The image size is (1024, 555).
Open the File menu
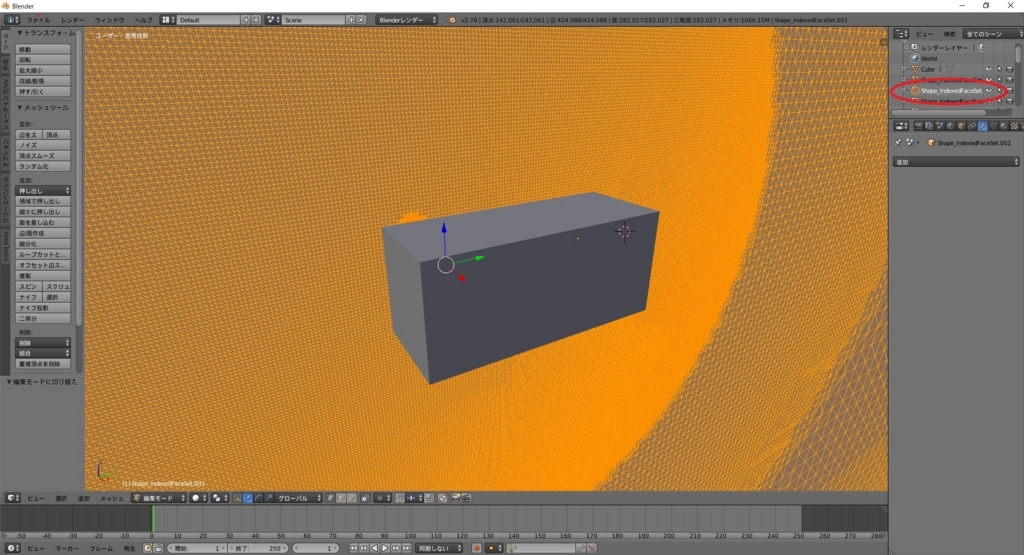tap(38, 20)
